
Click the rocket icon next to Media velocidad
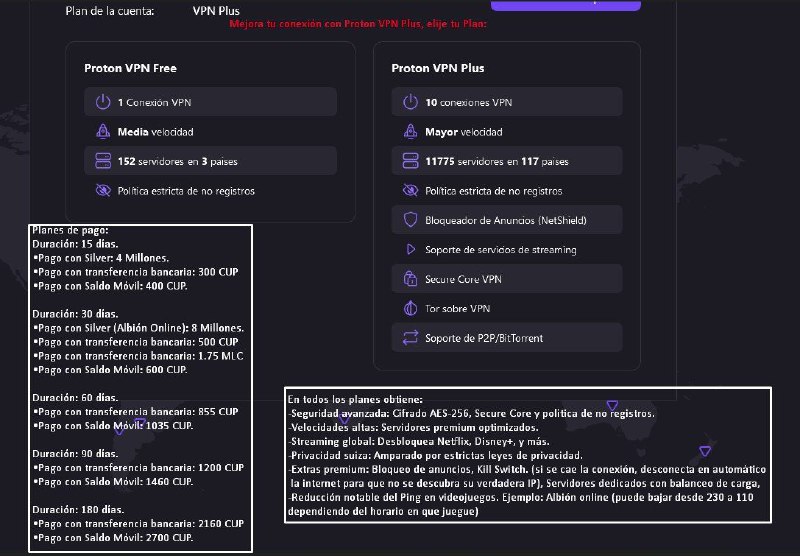point(103,132)
